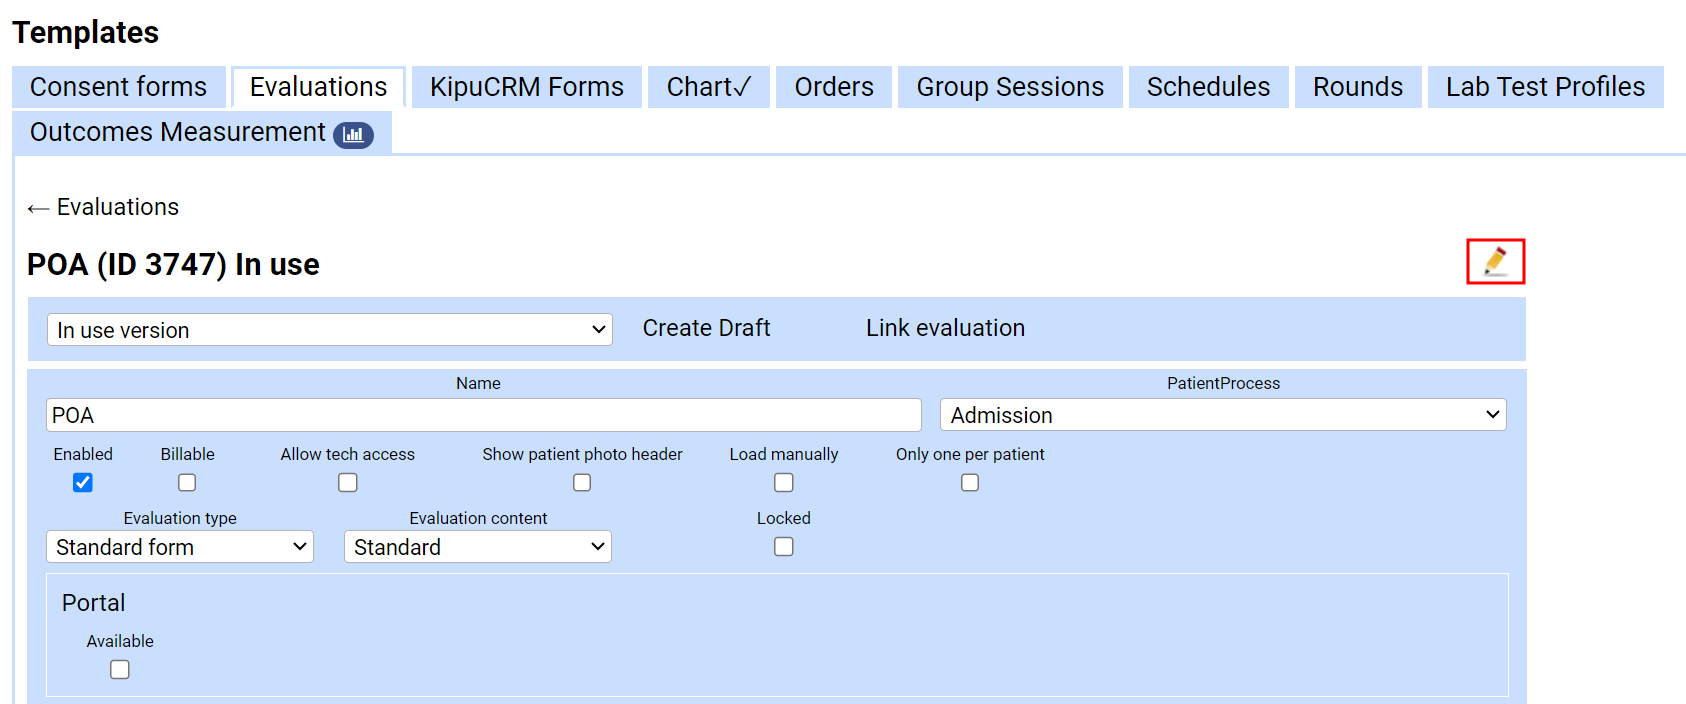This screenshot has height=704, width=1686.
Task: Click into the Name text field
Action: click(x=483, y=415)
